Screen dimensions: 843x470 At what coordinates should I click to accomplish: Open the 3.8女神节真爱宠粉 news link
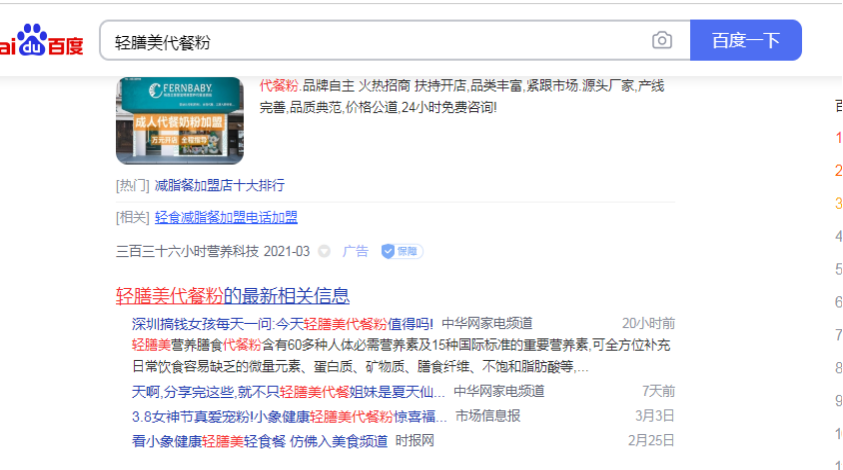[289, 416]
